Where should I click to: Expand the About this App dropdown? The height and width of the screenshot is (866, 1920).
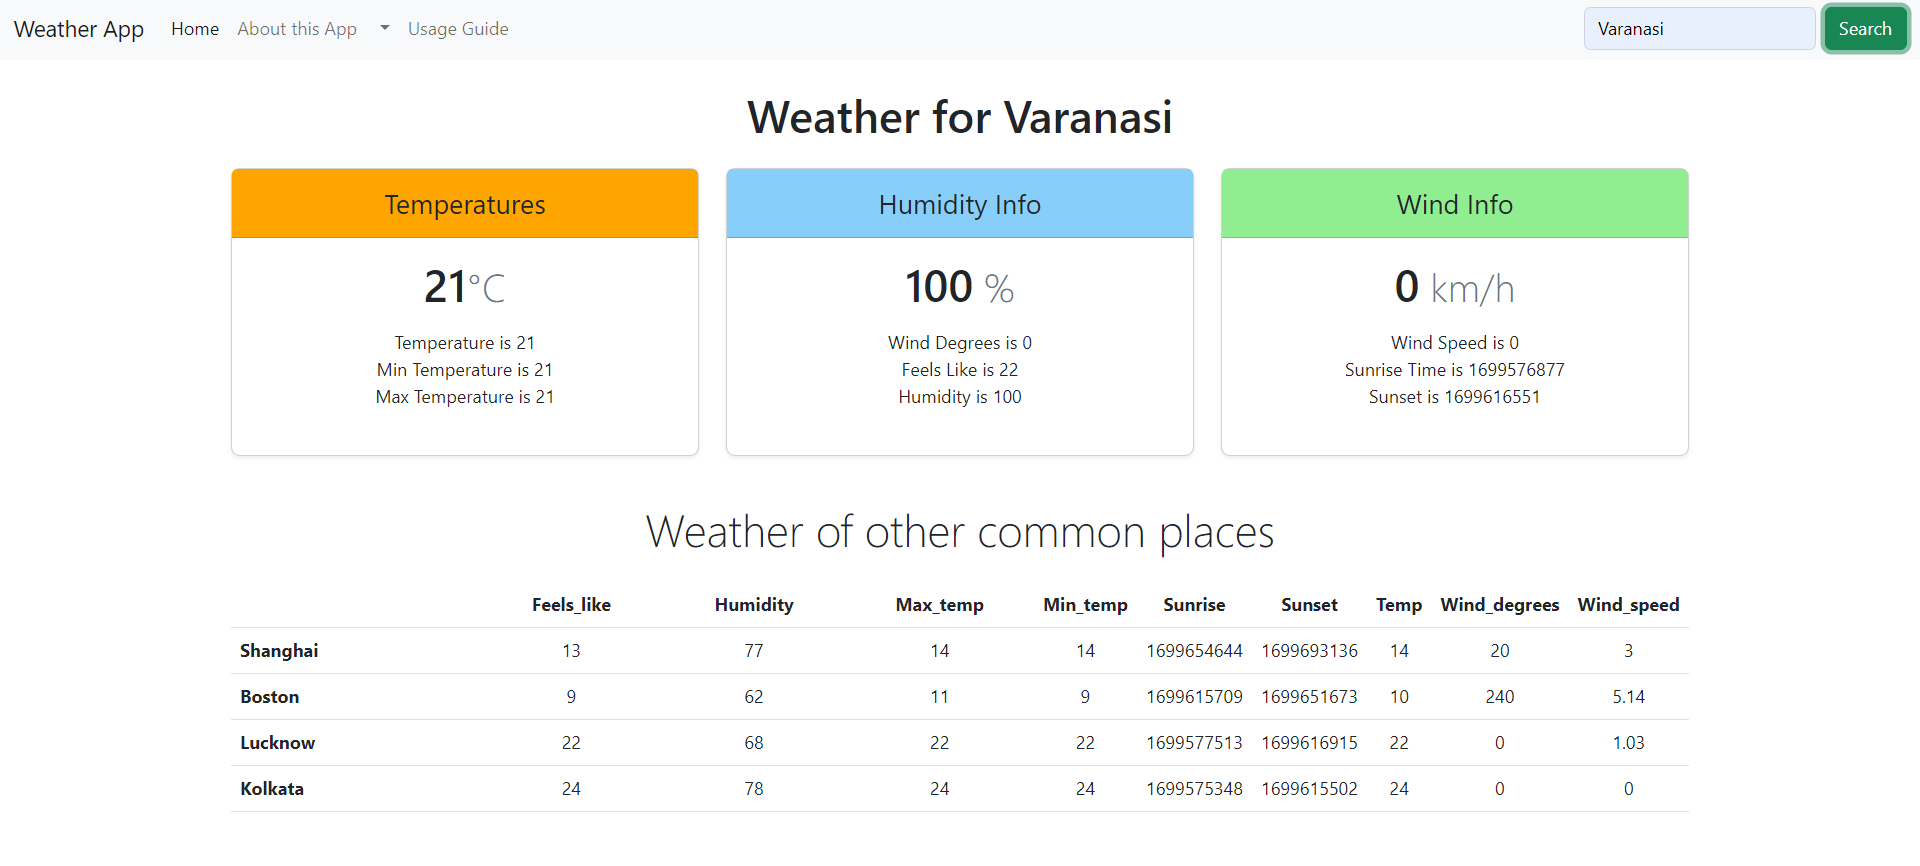[297, 29]
